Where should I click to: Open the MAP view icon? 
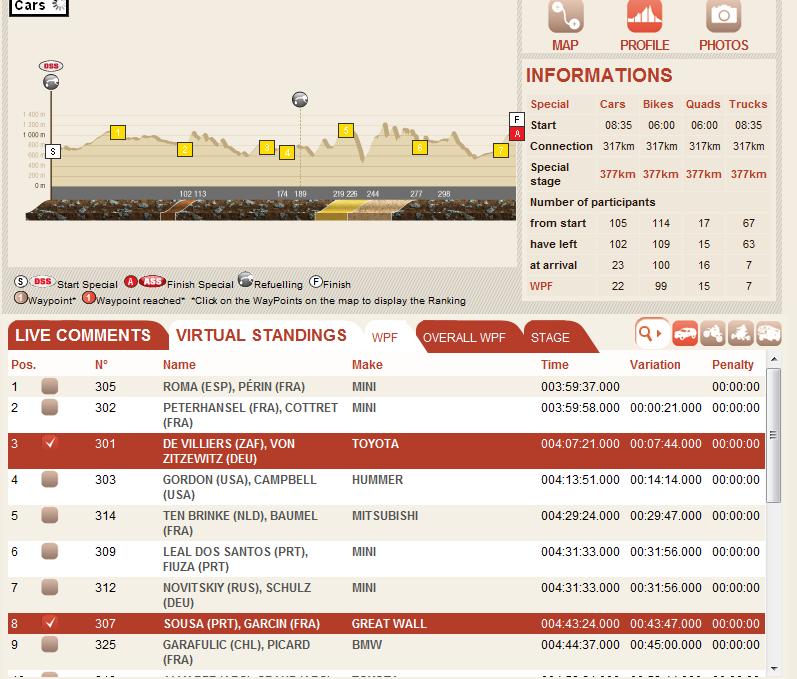coord(565,17)
